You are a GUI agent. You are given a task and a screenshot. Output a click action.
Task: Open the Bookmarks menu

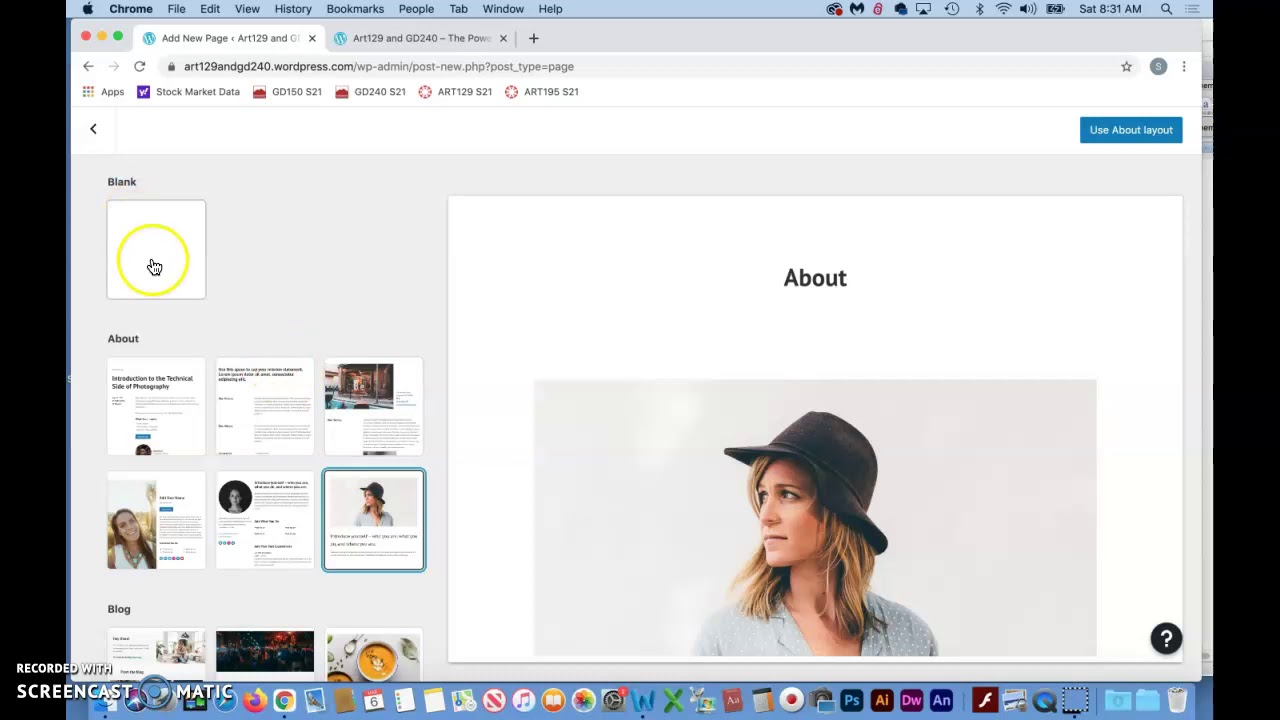click(355, 9)
